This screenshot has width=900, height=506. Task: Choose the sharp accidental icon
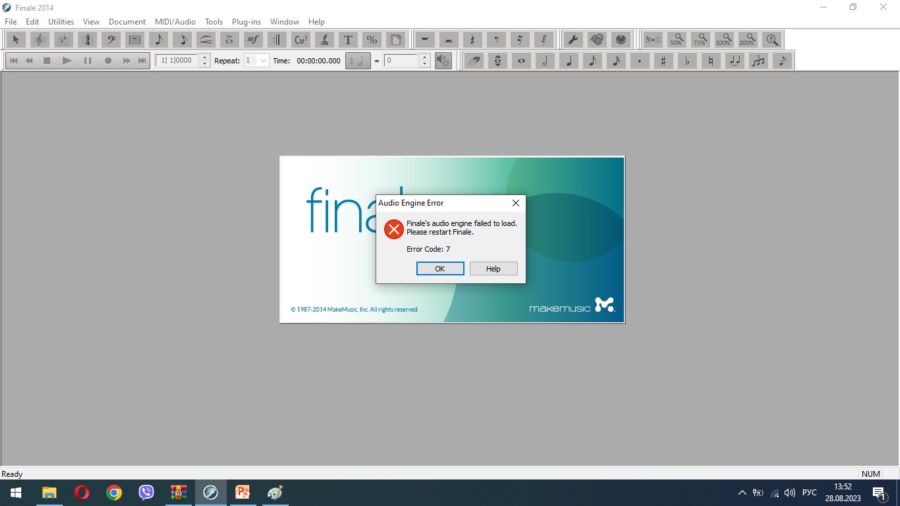click(x=662, y=61)
